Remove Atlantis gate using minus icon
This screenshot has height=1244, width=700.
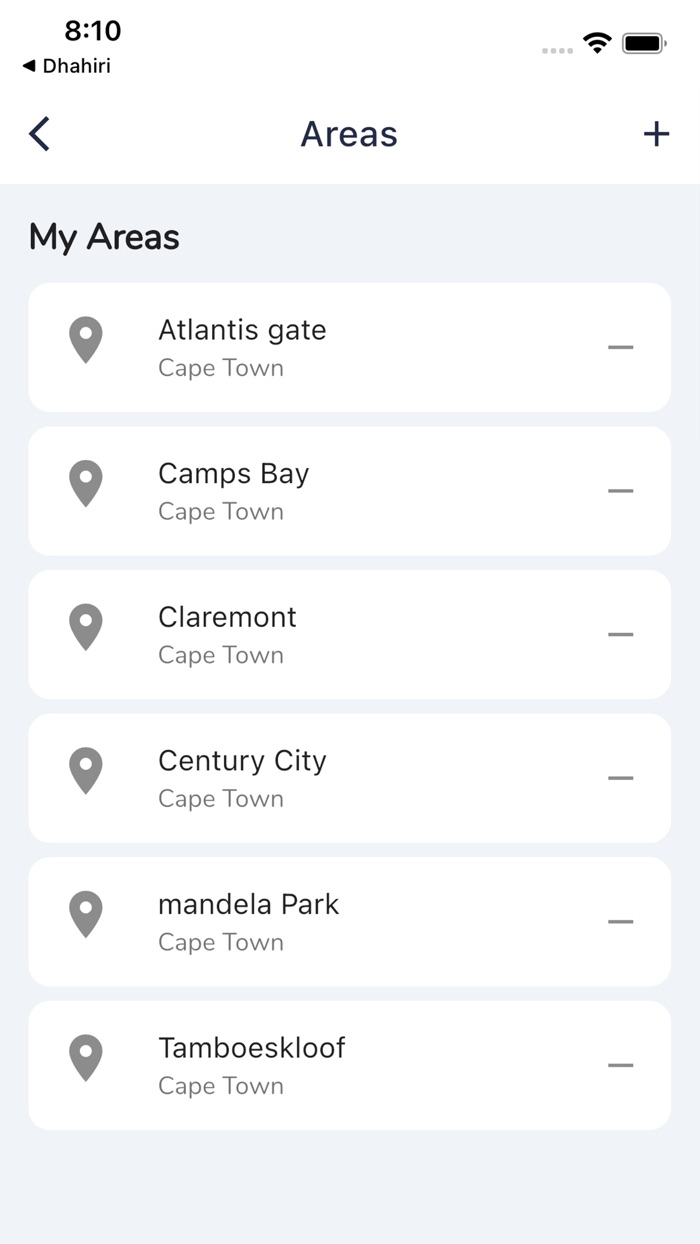tap(620, 347)
